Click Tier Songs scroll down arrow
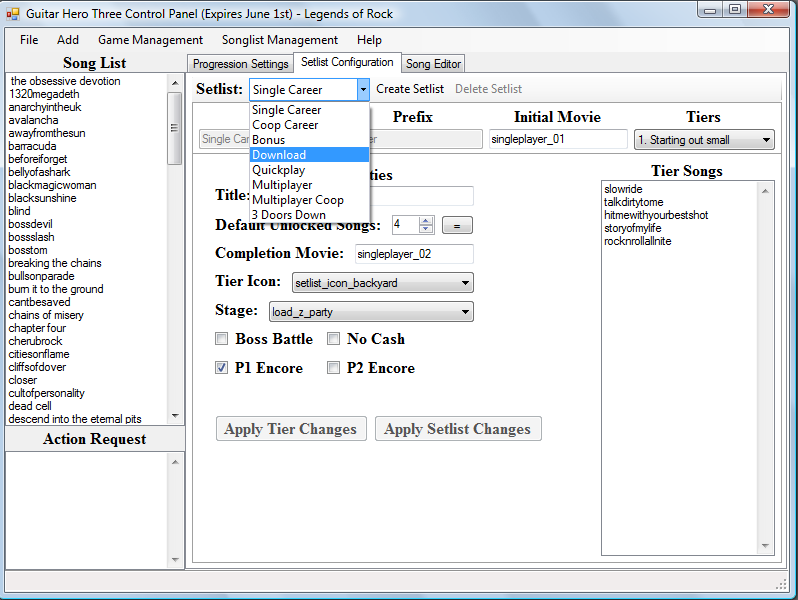The height and width of the screenshot is (600, 798). pyautogui.click(x=765, y=546)
